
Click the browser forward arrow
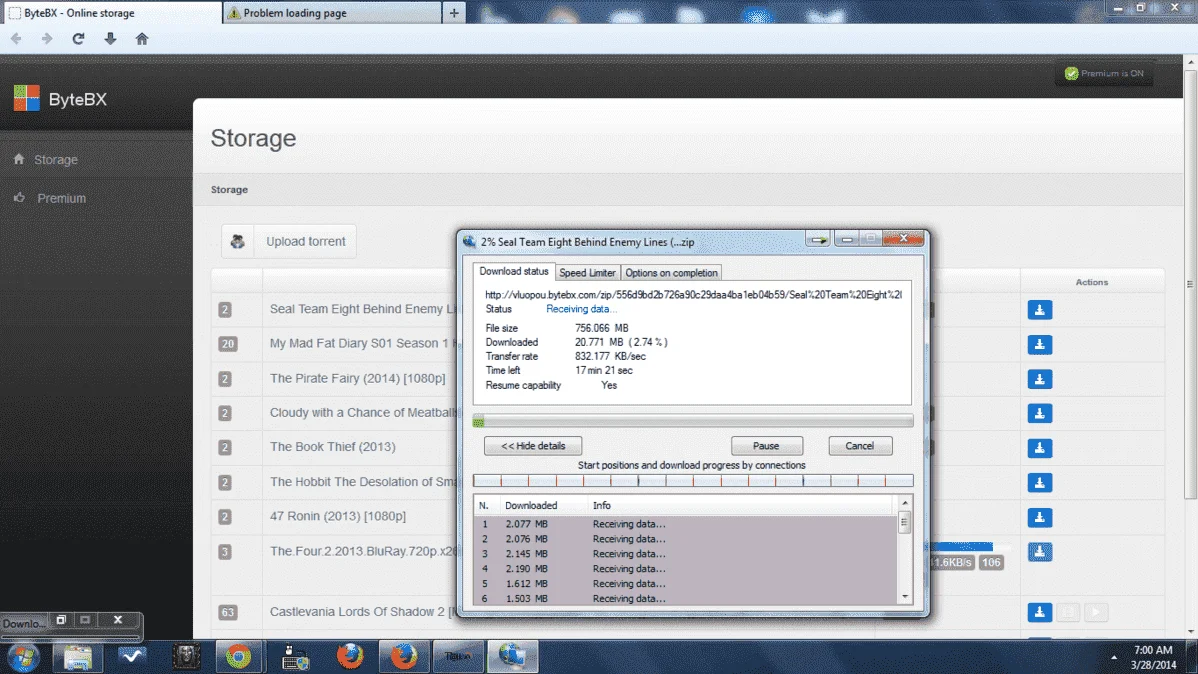47,39
